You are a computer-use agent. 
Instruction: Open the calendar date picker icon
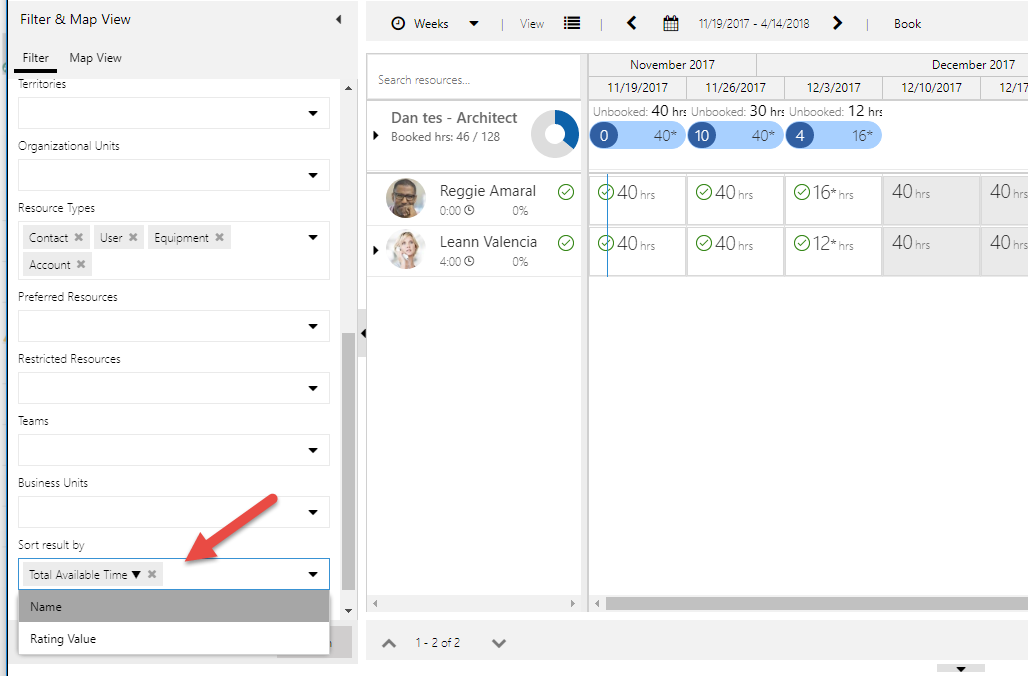pos(671,23)
